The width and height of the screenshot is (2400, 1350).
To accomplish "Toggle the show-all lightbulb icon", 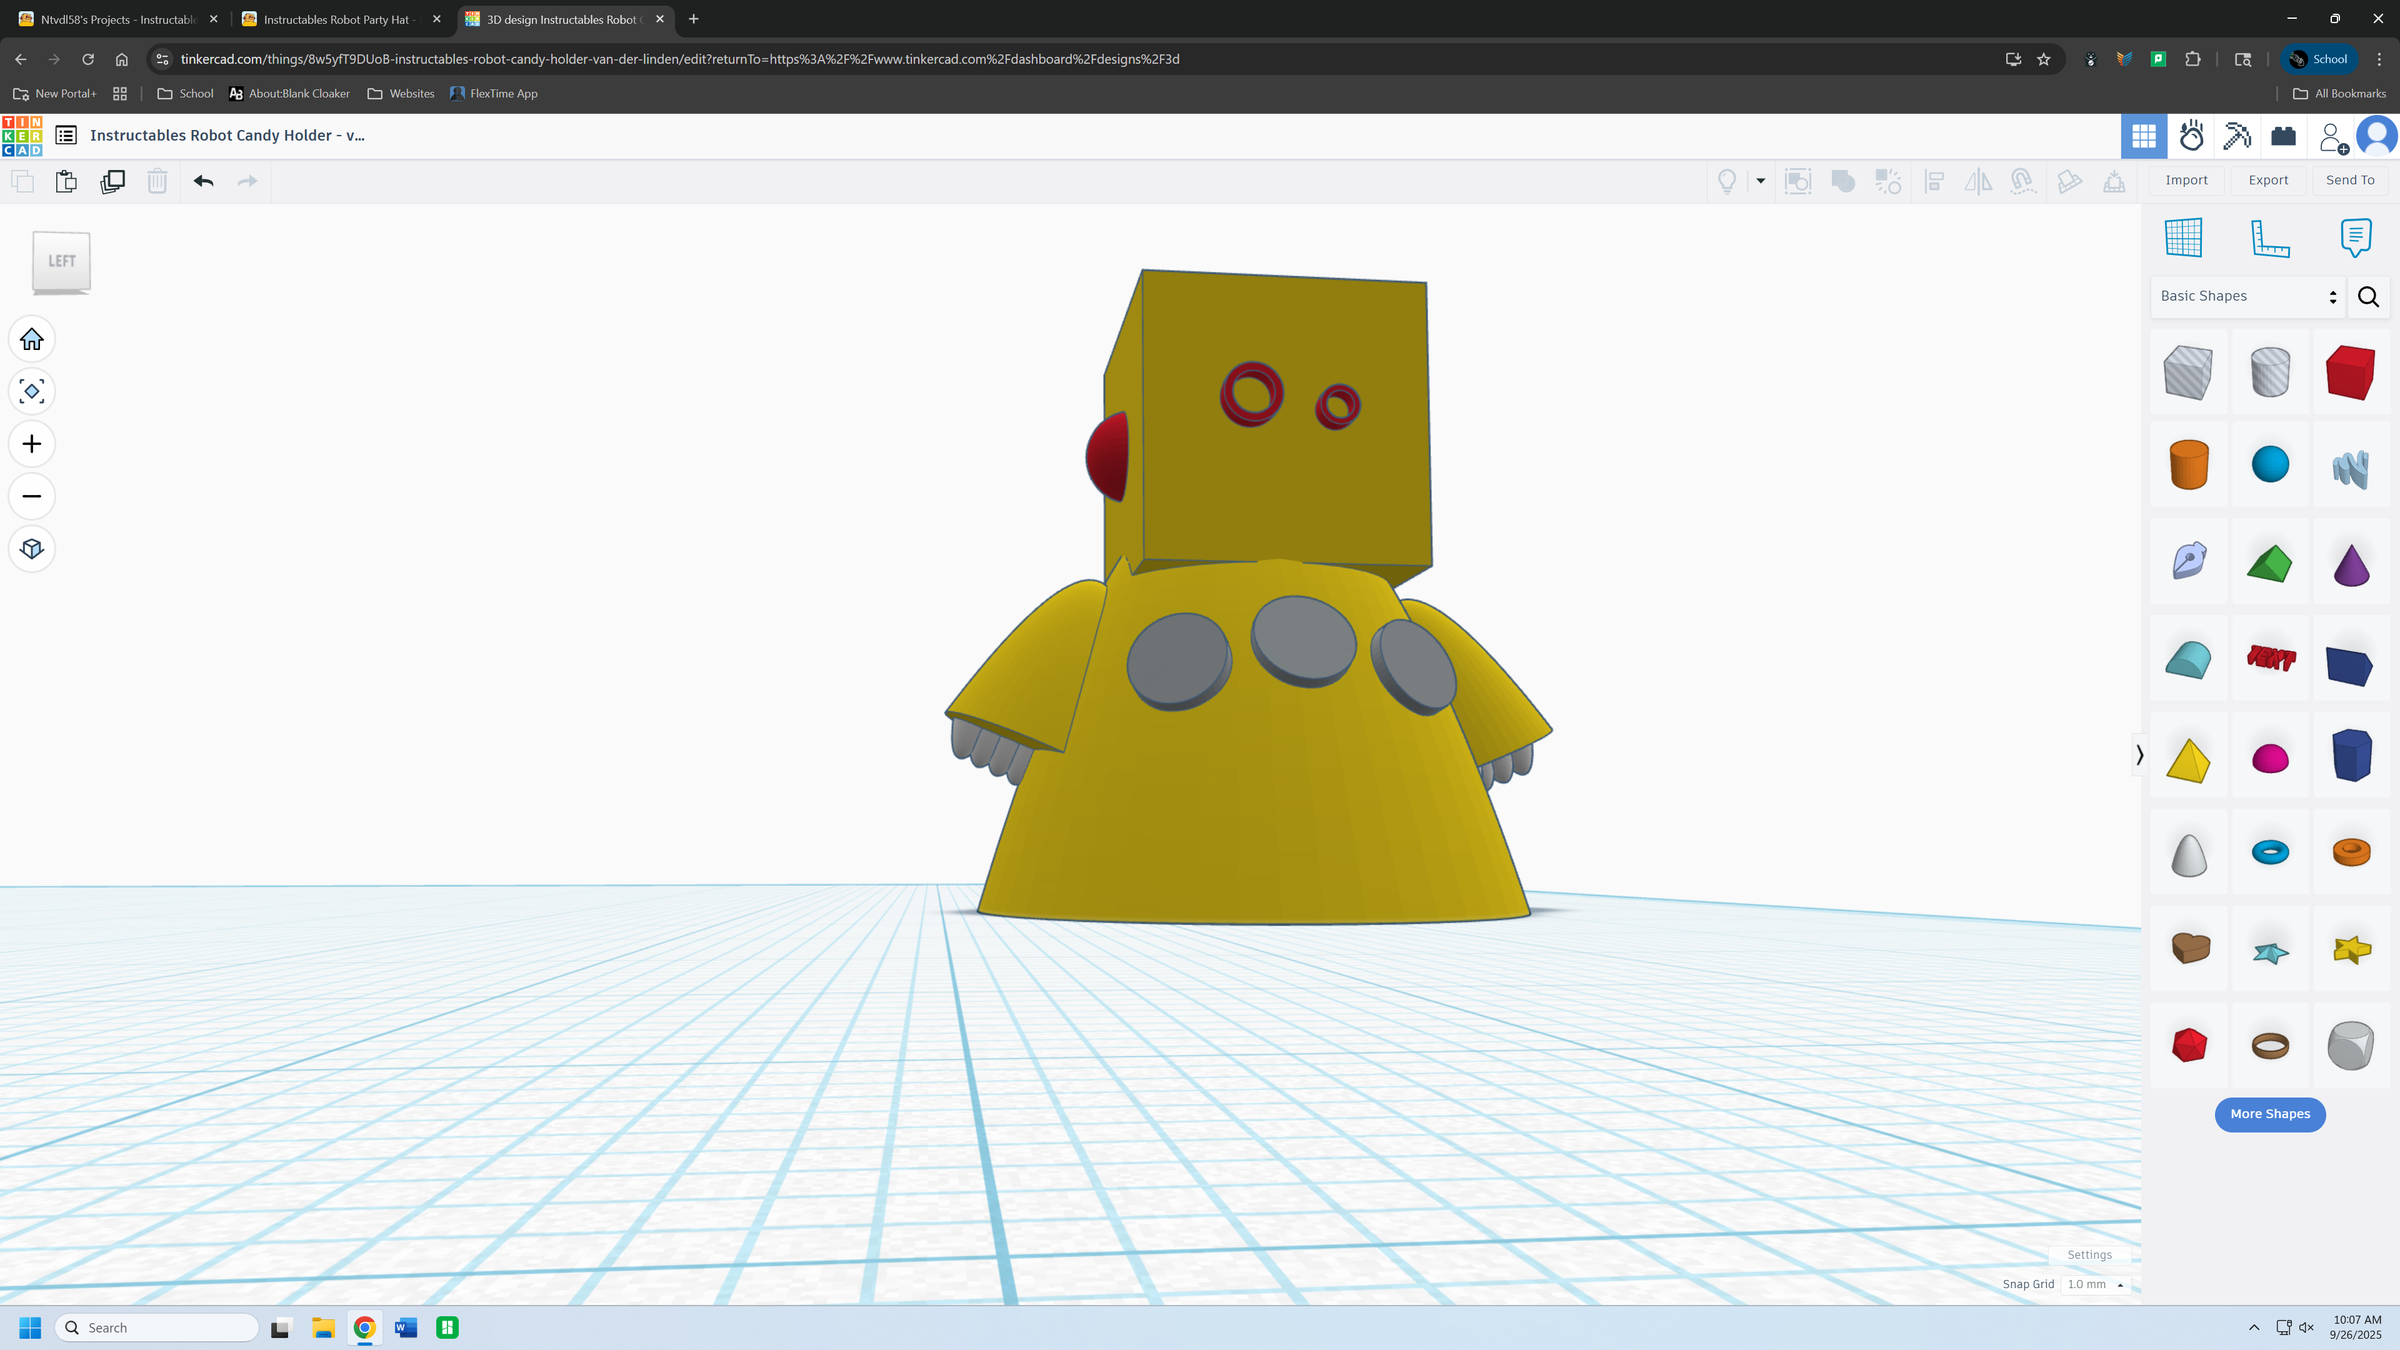I will point(1727,181).
